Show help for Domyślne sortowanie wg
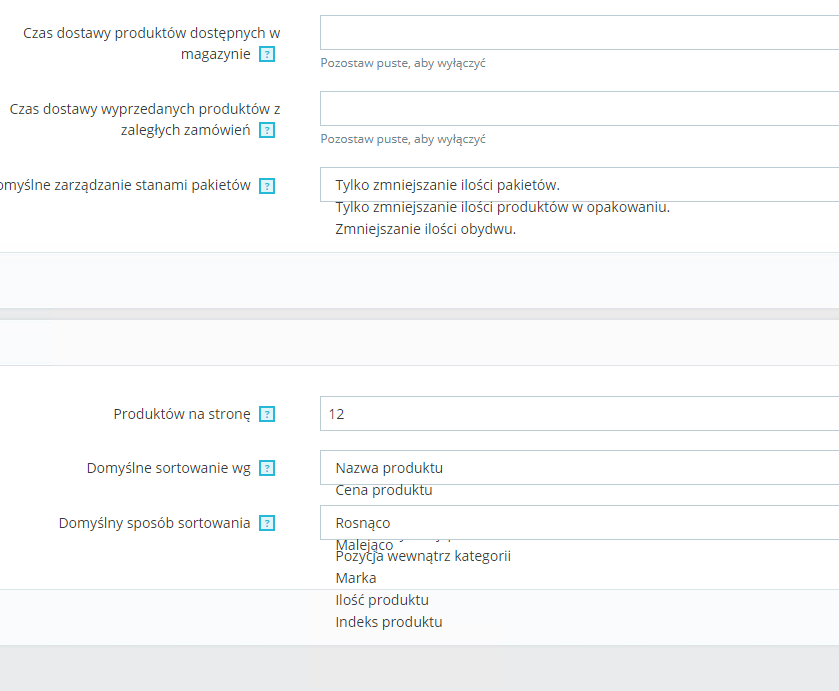Viewport: 839px width, 691px height. coord(267,468)
